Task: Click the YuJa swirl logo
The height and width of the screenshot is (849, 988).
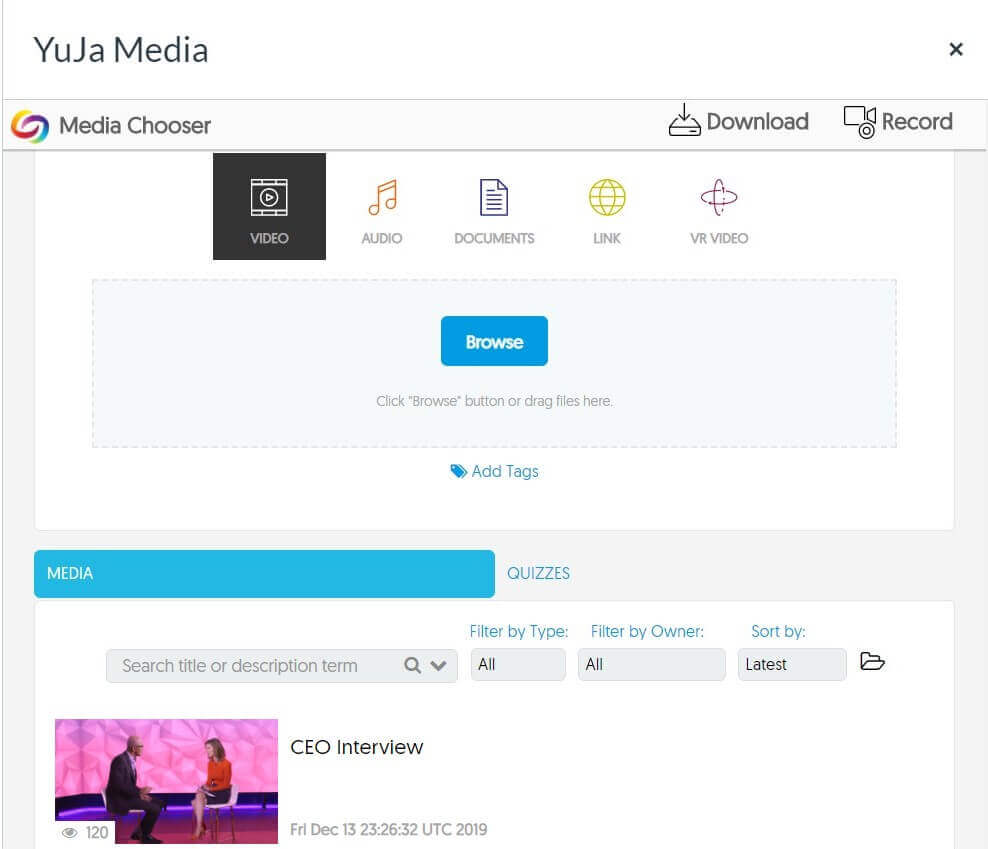Action: click(30, 126)
